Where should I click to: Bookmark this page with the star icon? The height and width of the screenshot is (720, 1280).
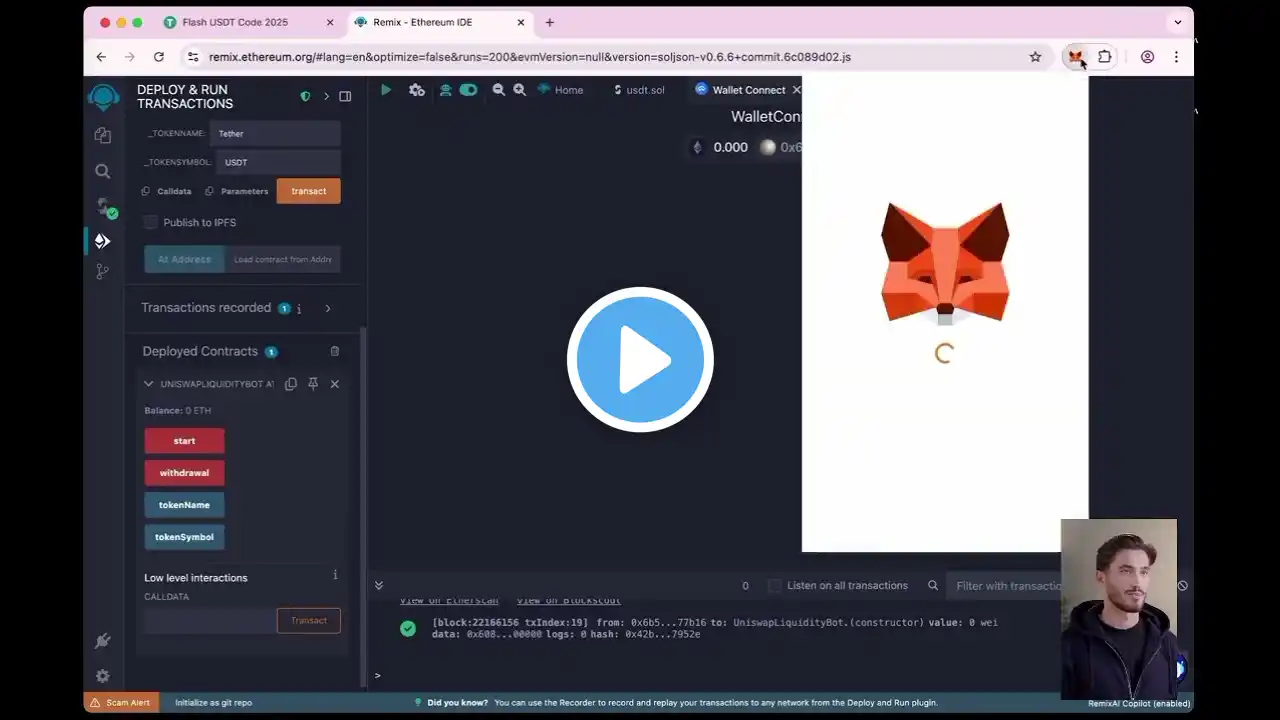click(1036, 57)
